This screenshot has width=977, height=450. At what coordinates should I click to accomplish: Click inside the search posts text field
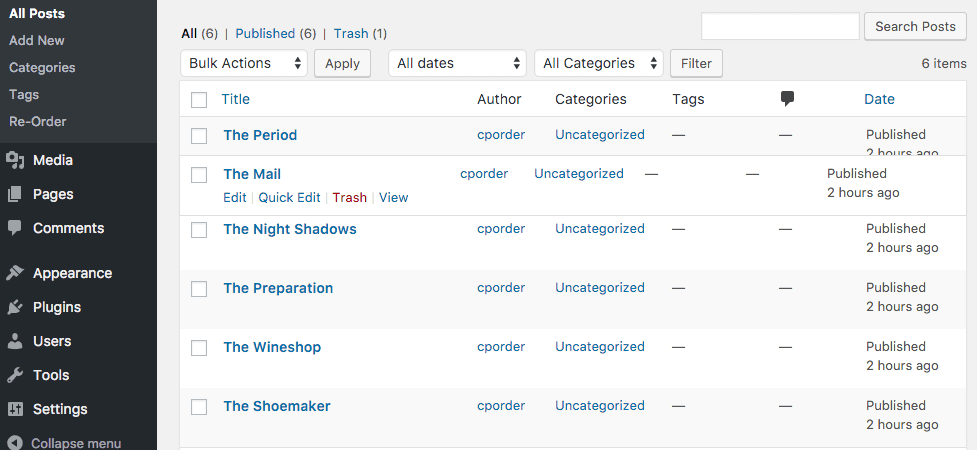[780, 26]
